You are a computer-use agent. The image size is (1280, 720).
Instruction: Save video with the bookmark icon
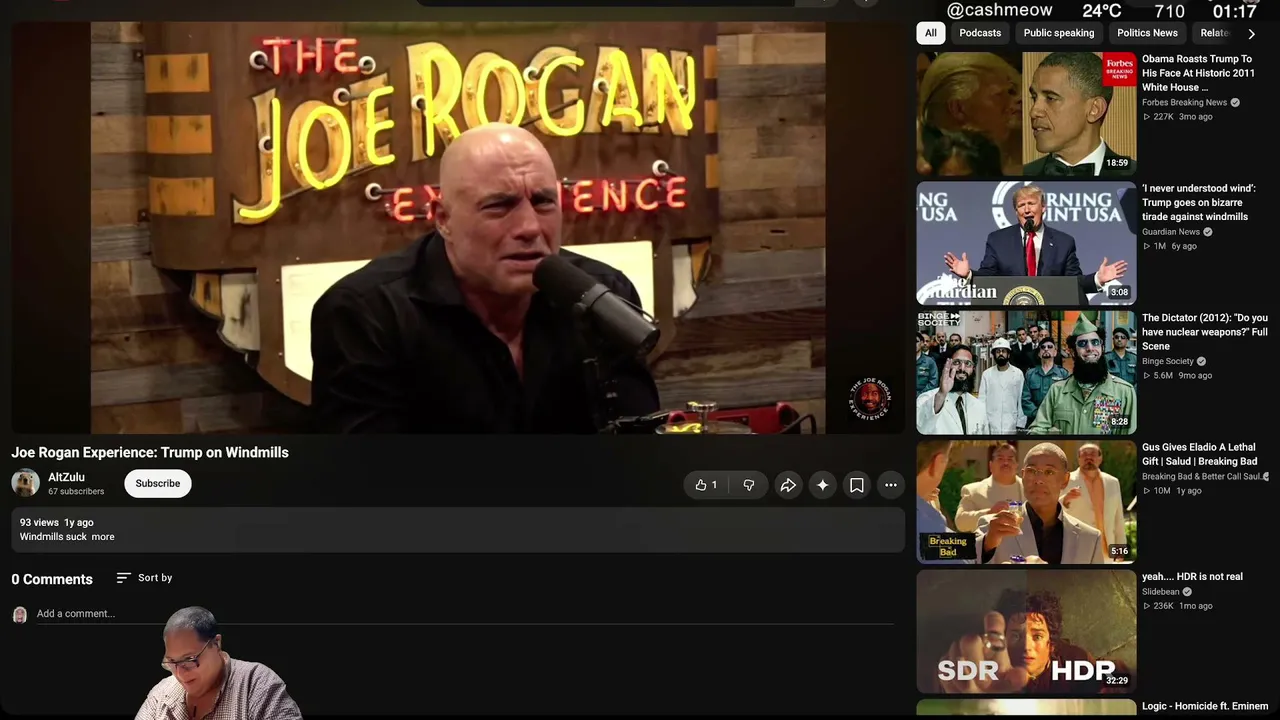coord(857,485)
